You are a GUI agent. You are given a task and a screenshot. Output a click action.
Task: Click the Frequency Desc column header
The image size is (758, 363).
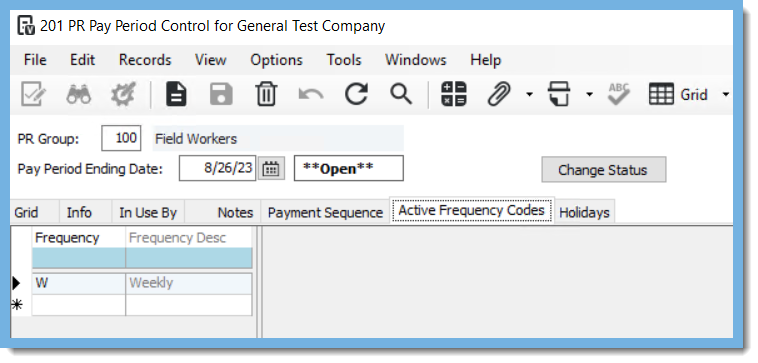coord(189,238)
